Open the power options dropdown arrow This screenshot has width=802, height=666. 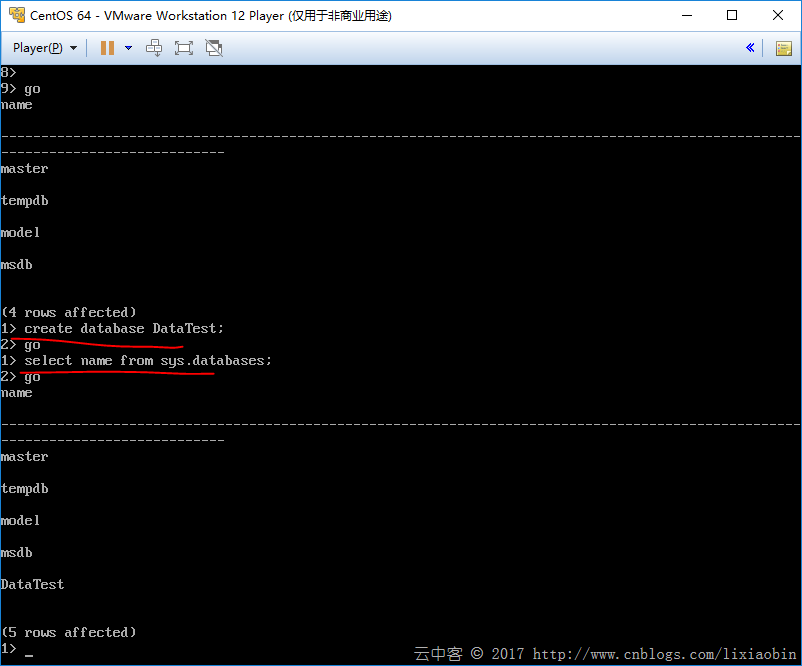pos(128,48)
